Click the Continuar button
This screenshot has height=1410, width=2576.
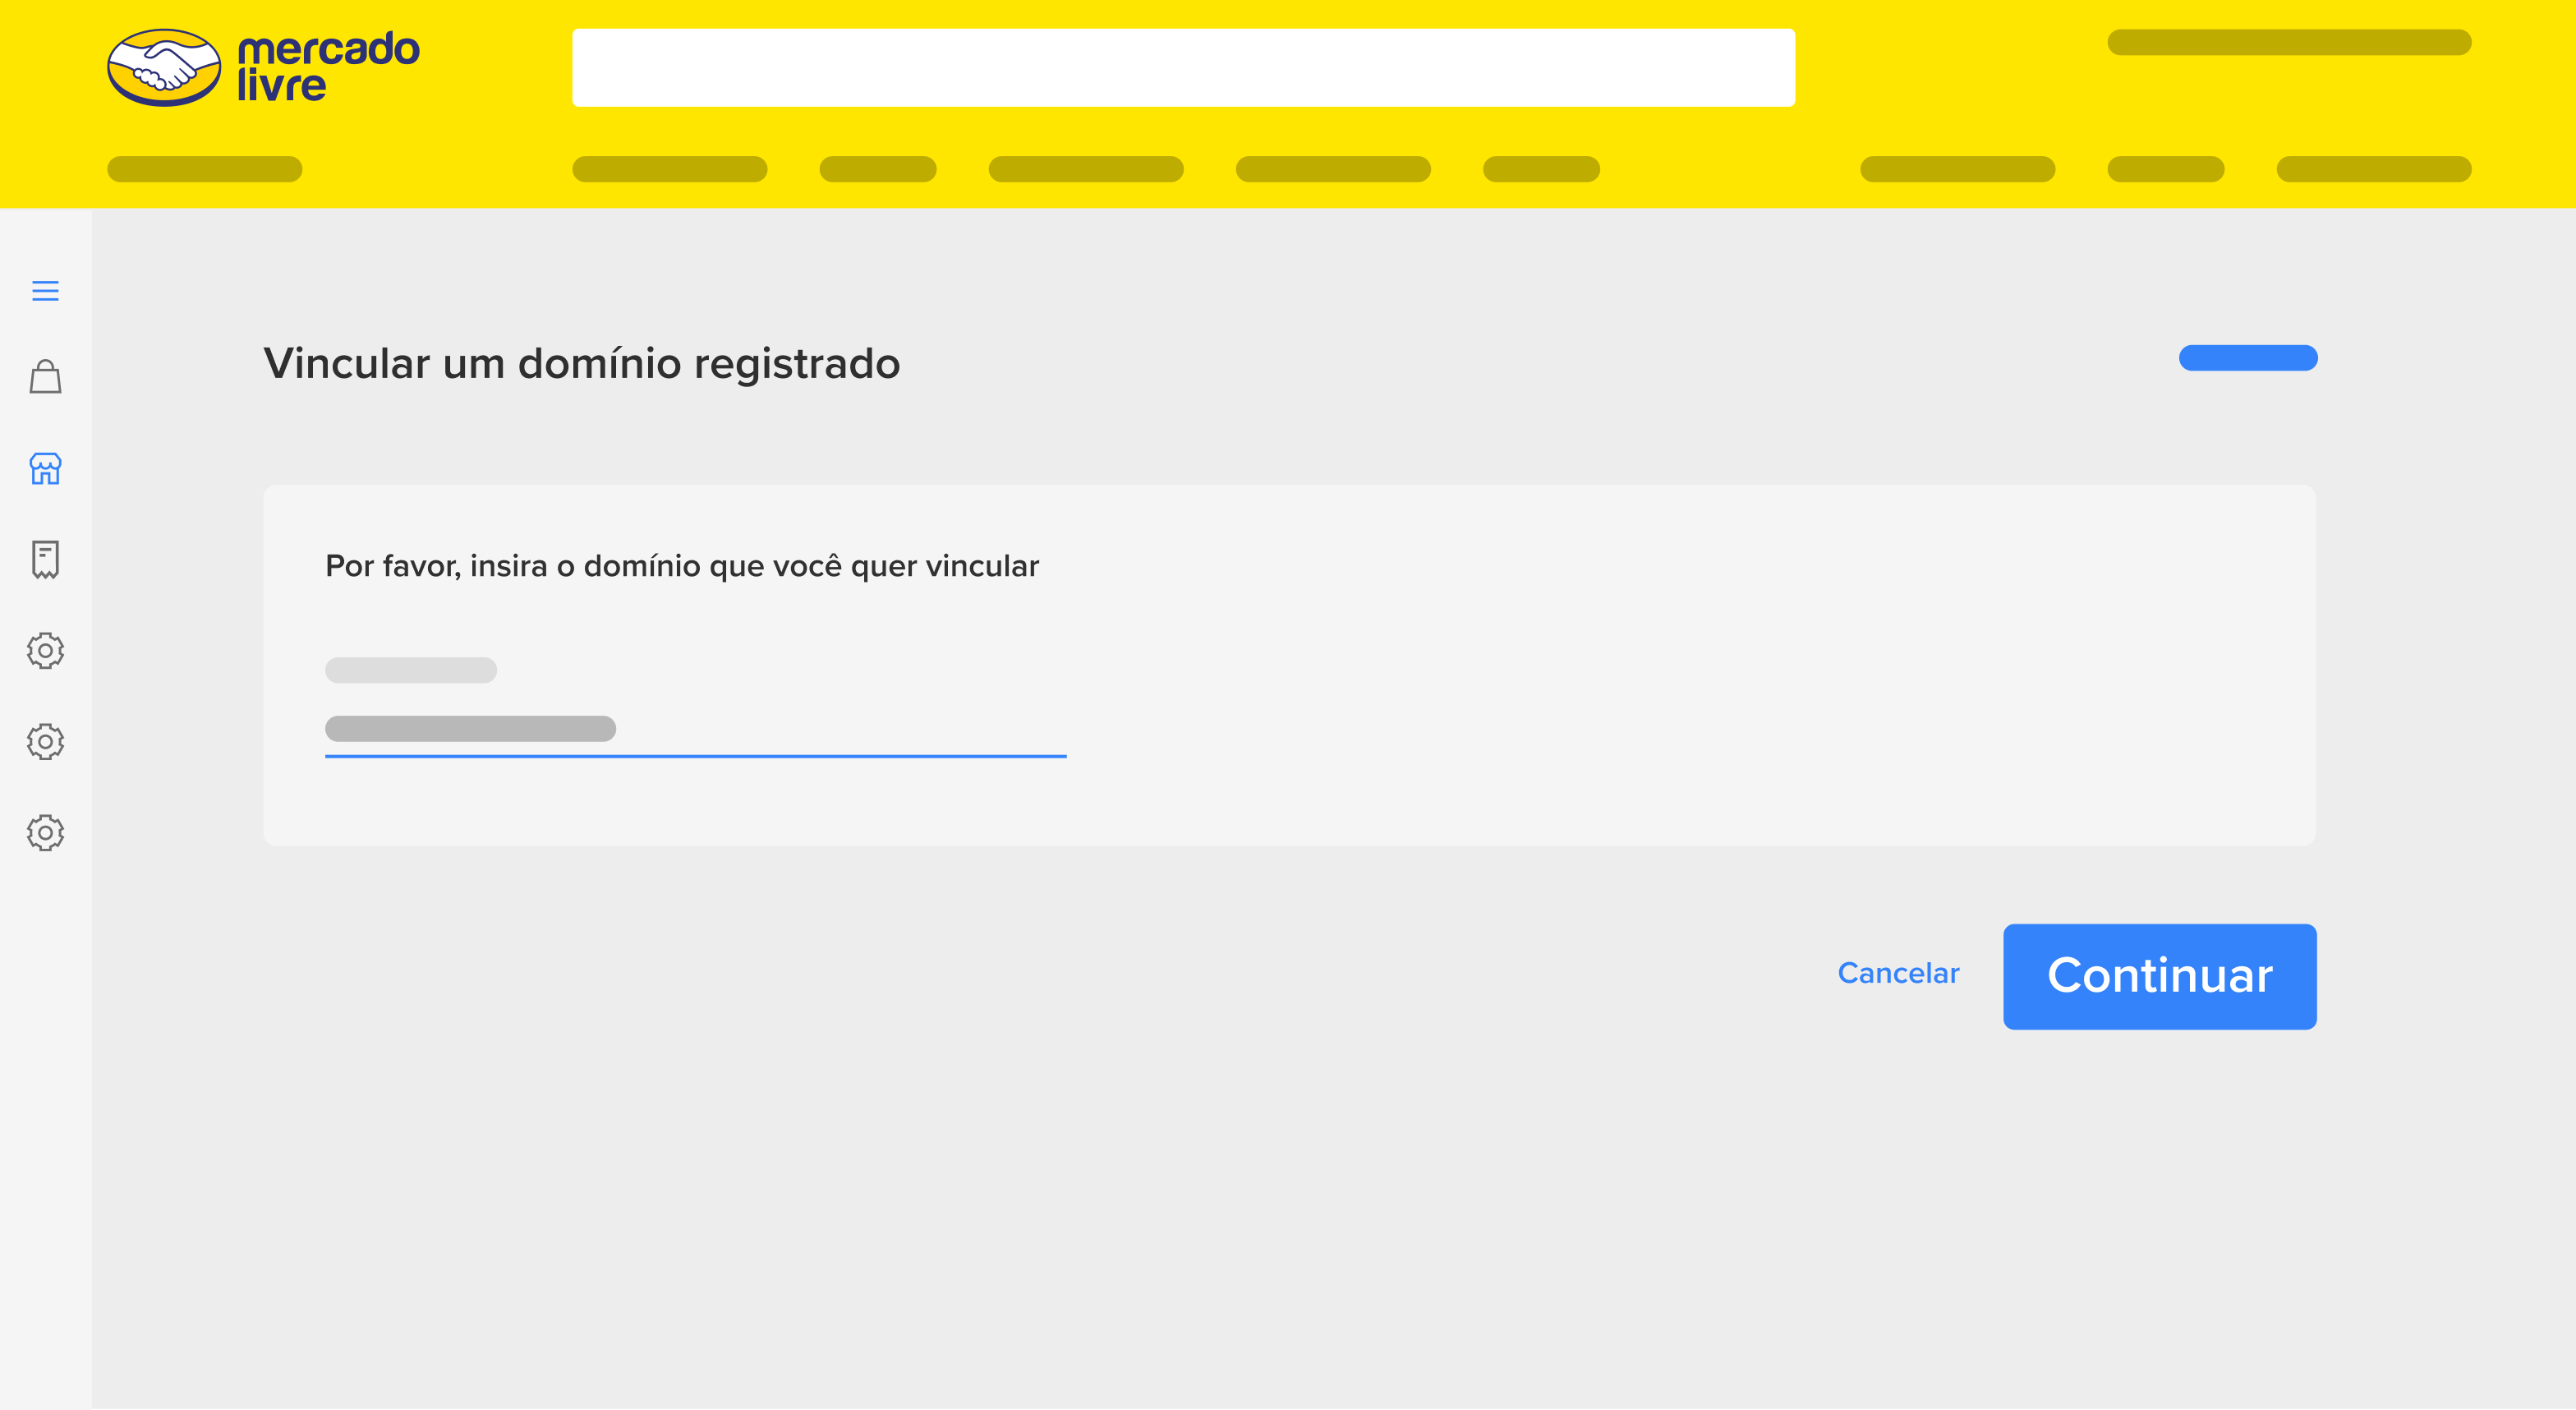(2159, 976)
